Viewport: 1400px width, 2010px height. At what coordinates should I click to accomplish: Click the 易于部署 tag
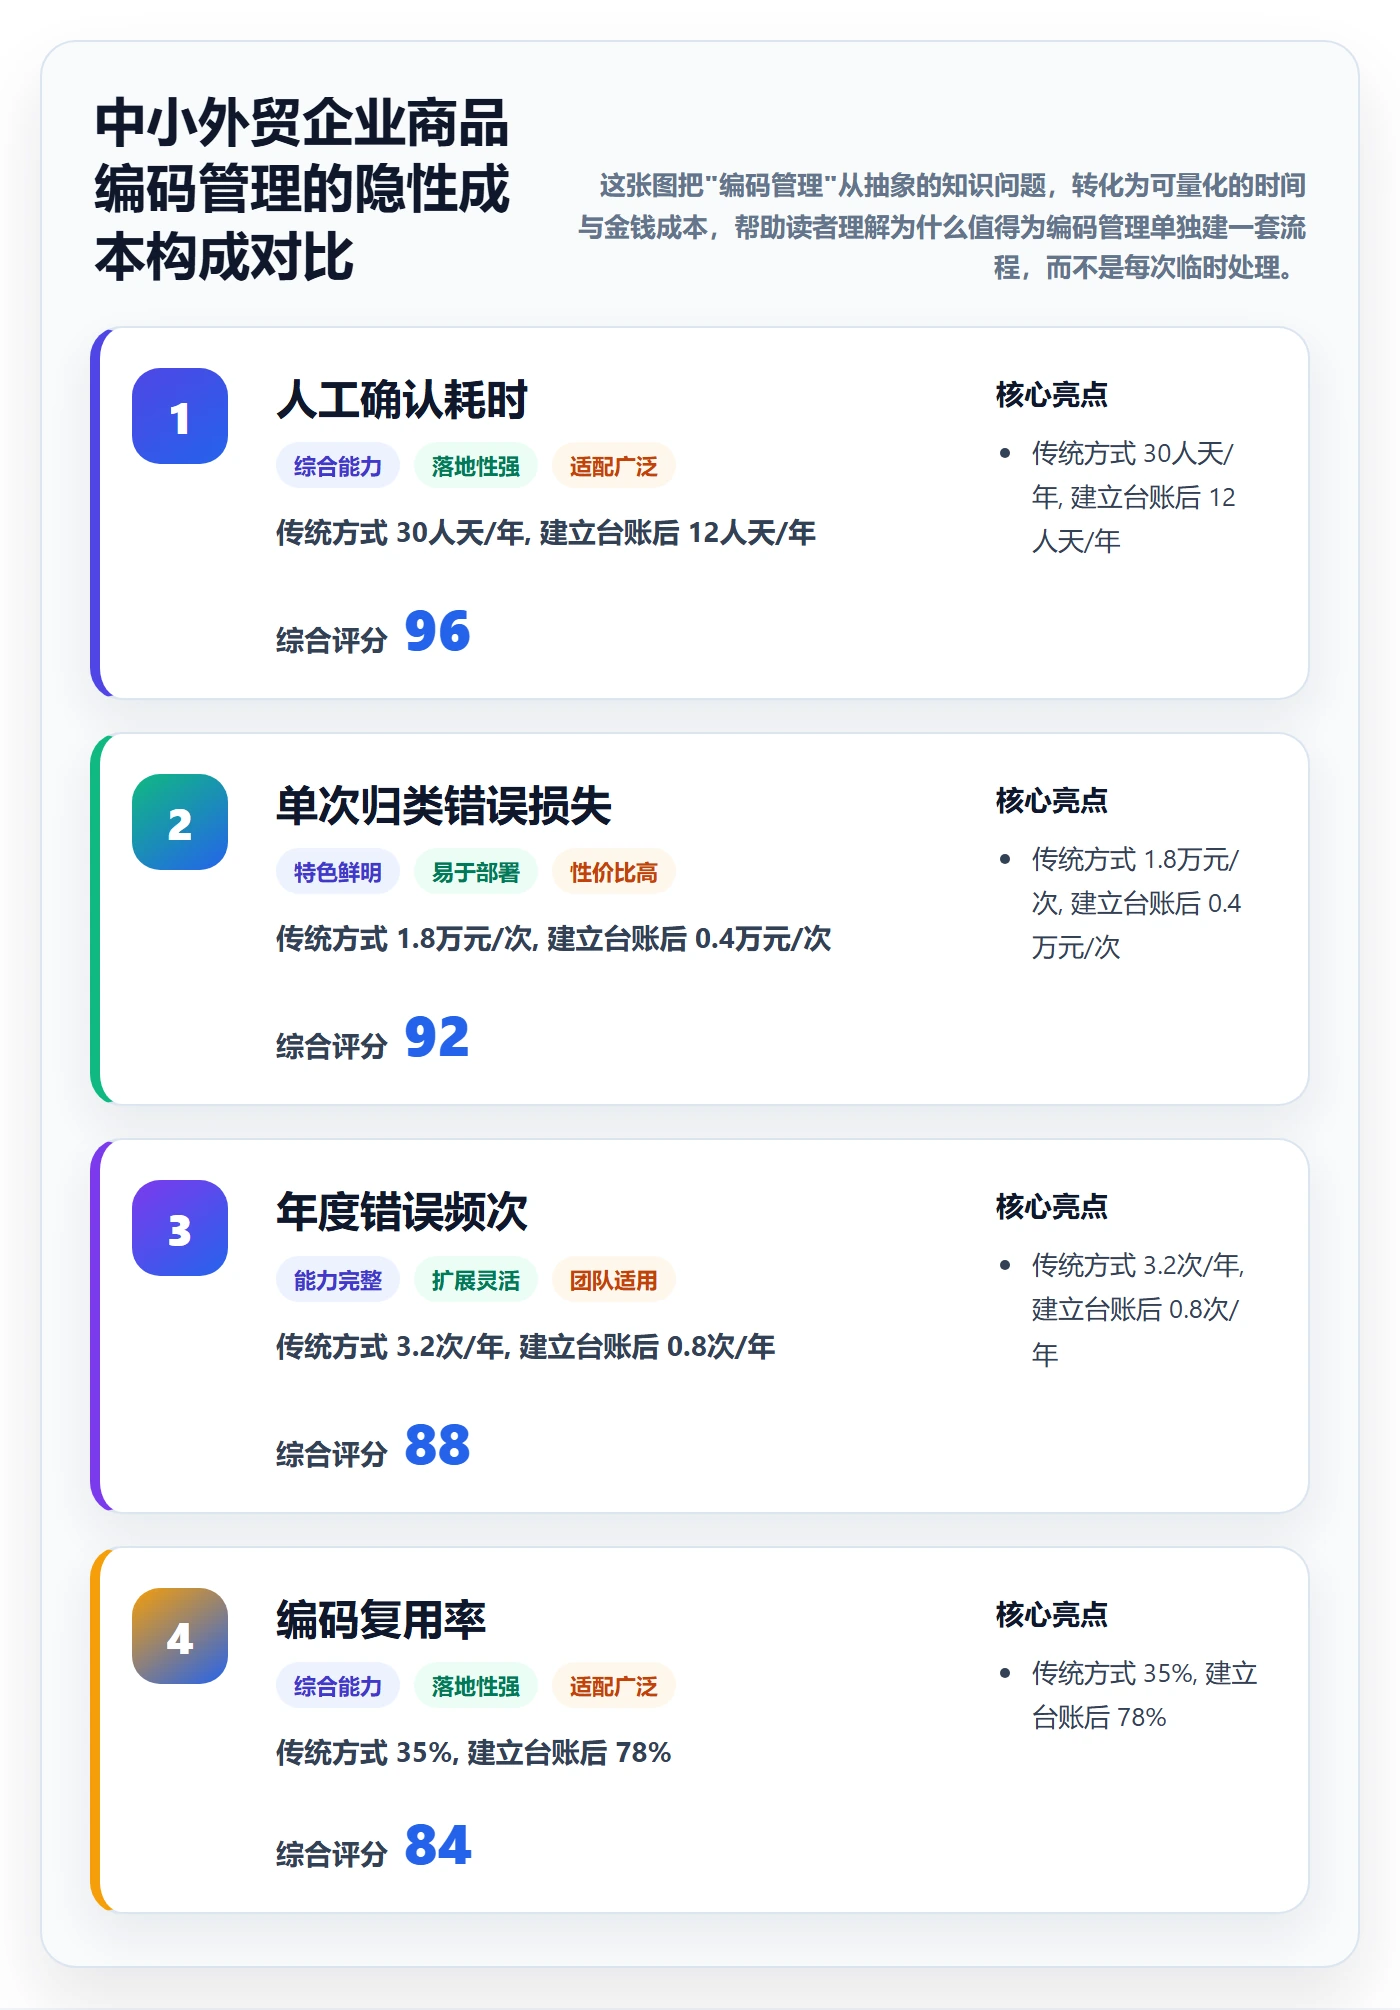point(476,872)
